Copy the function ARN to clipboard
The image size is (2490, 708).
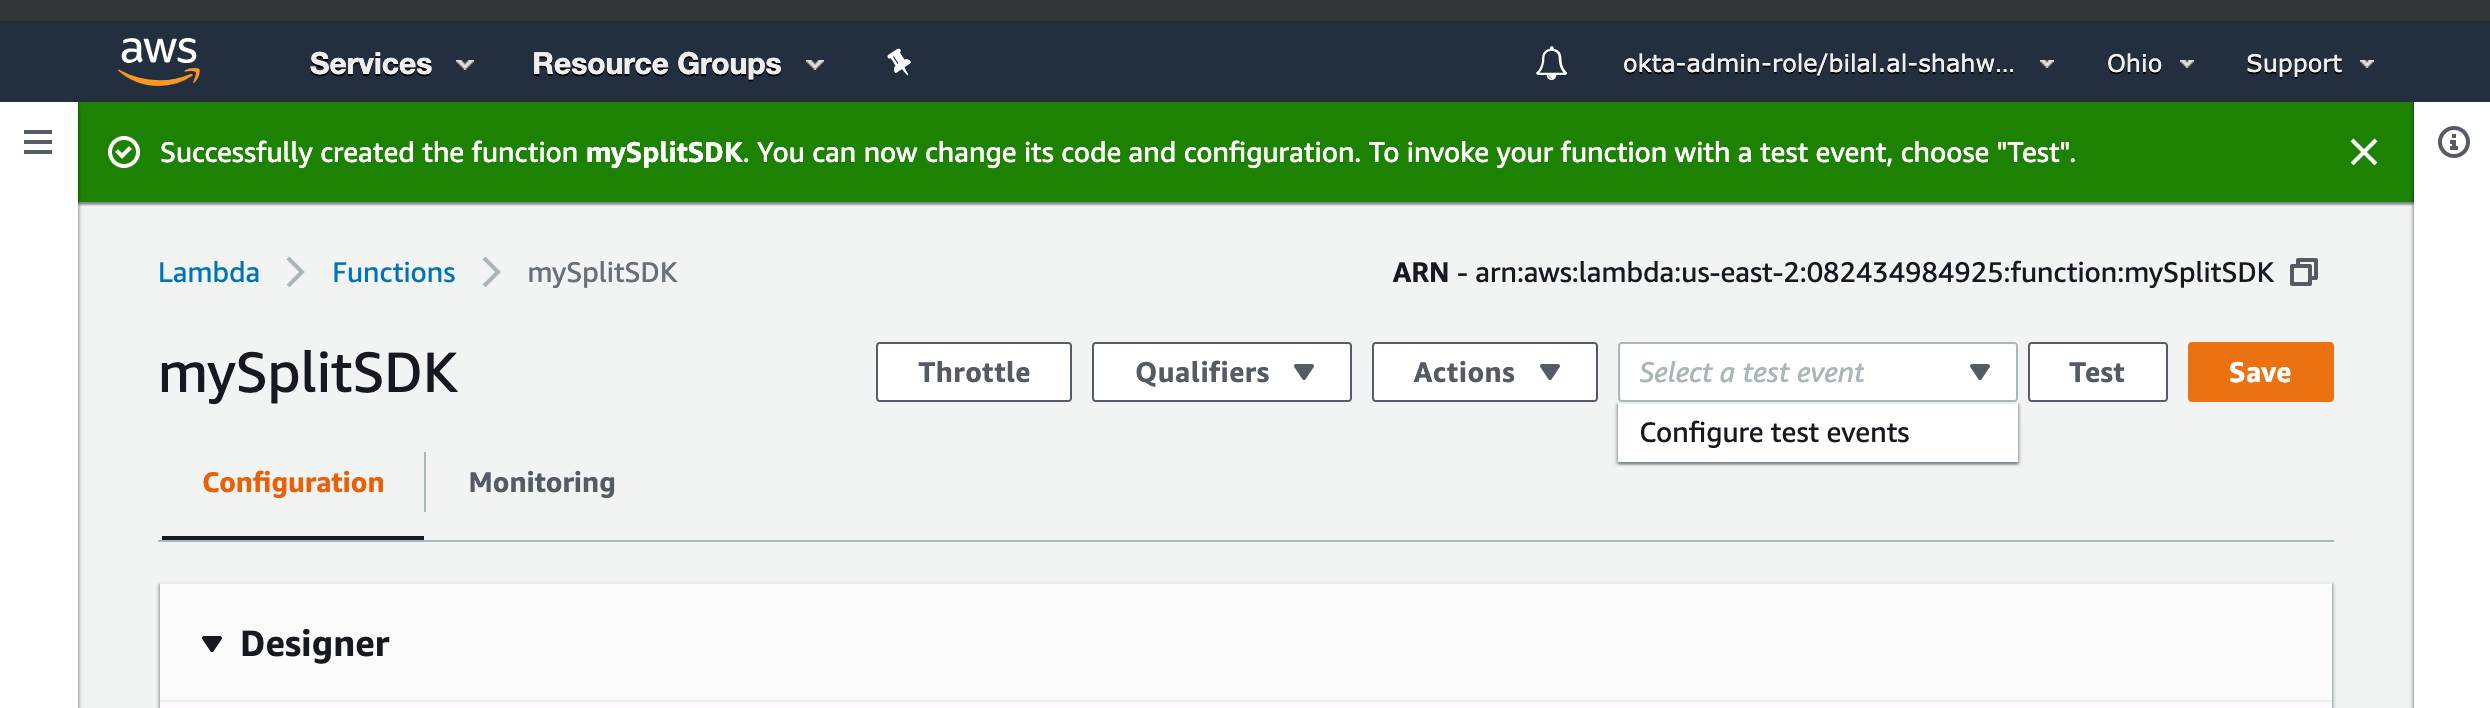[2304, 272]
